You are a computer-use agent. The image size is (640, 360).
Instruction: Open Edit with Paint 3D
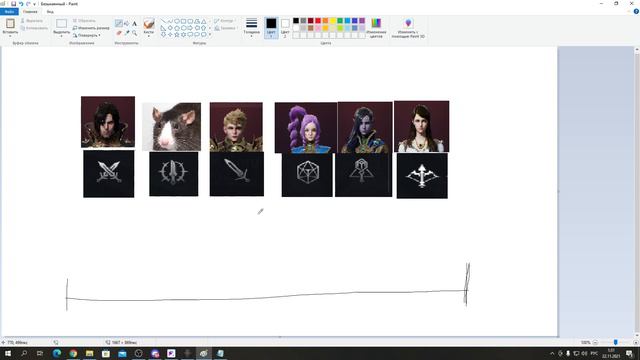pyautogui.click(x=408, y=27)
